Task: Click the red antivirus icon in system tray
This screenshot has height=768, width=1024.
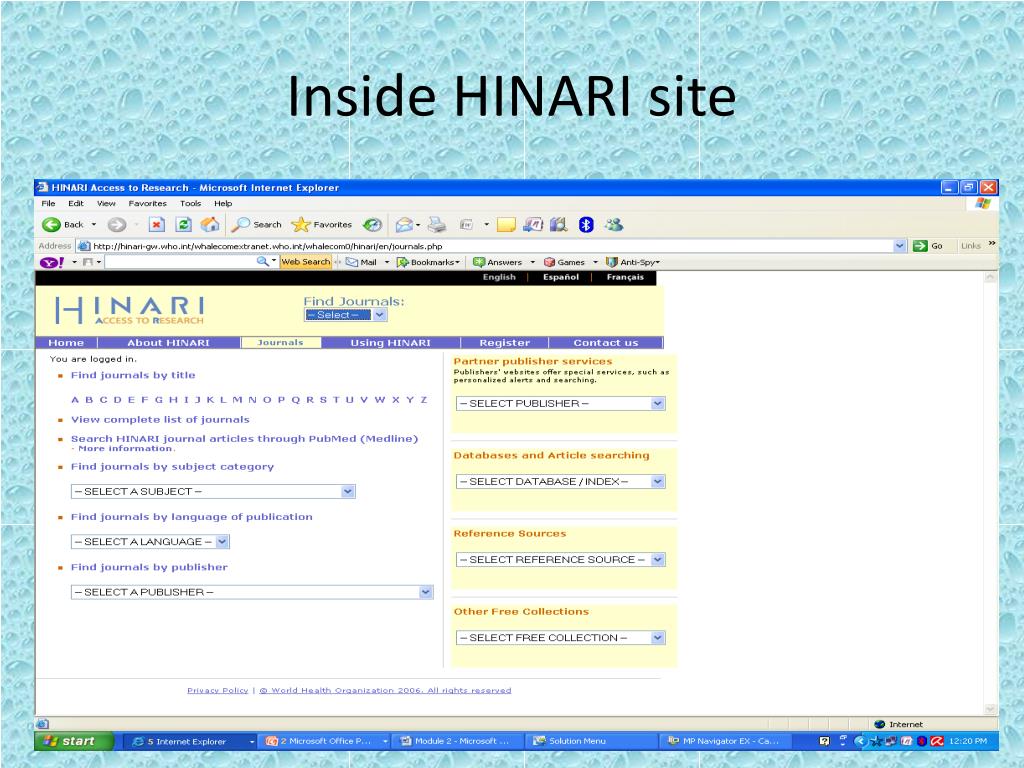Action: [x=937, y=741]
